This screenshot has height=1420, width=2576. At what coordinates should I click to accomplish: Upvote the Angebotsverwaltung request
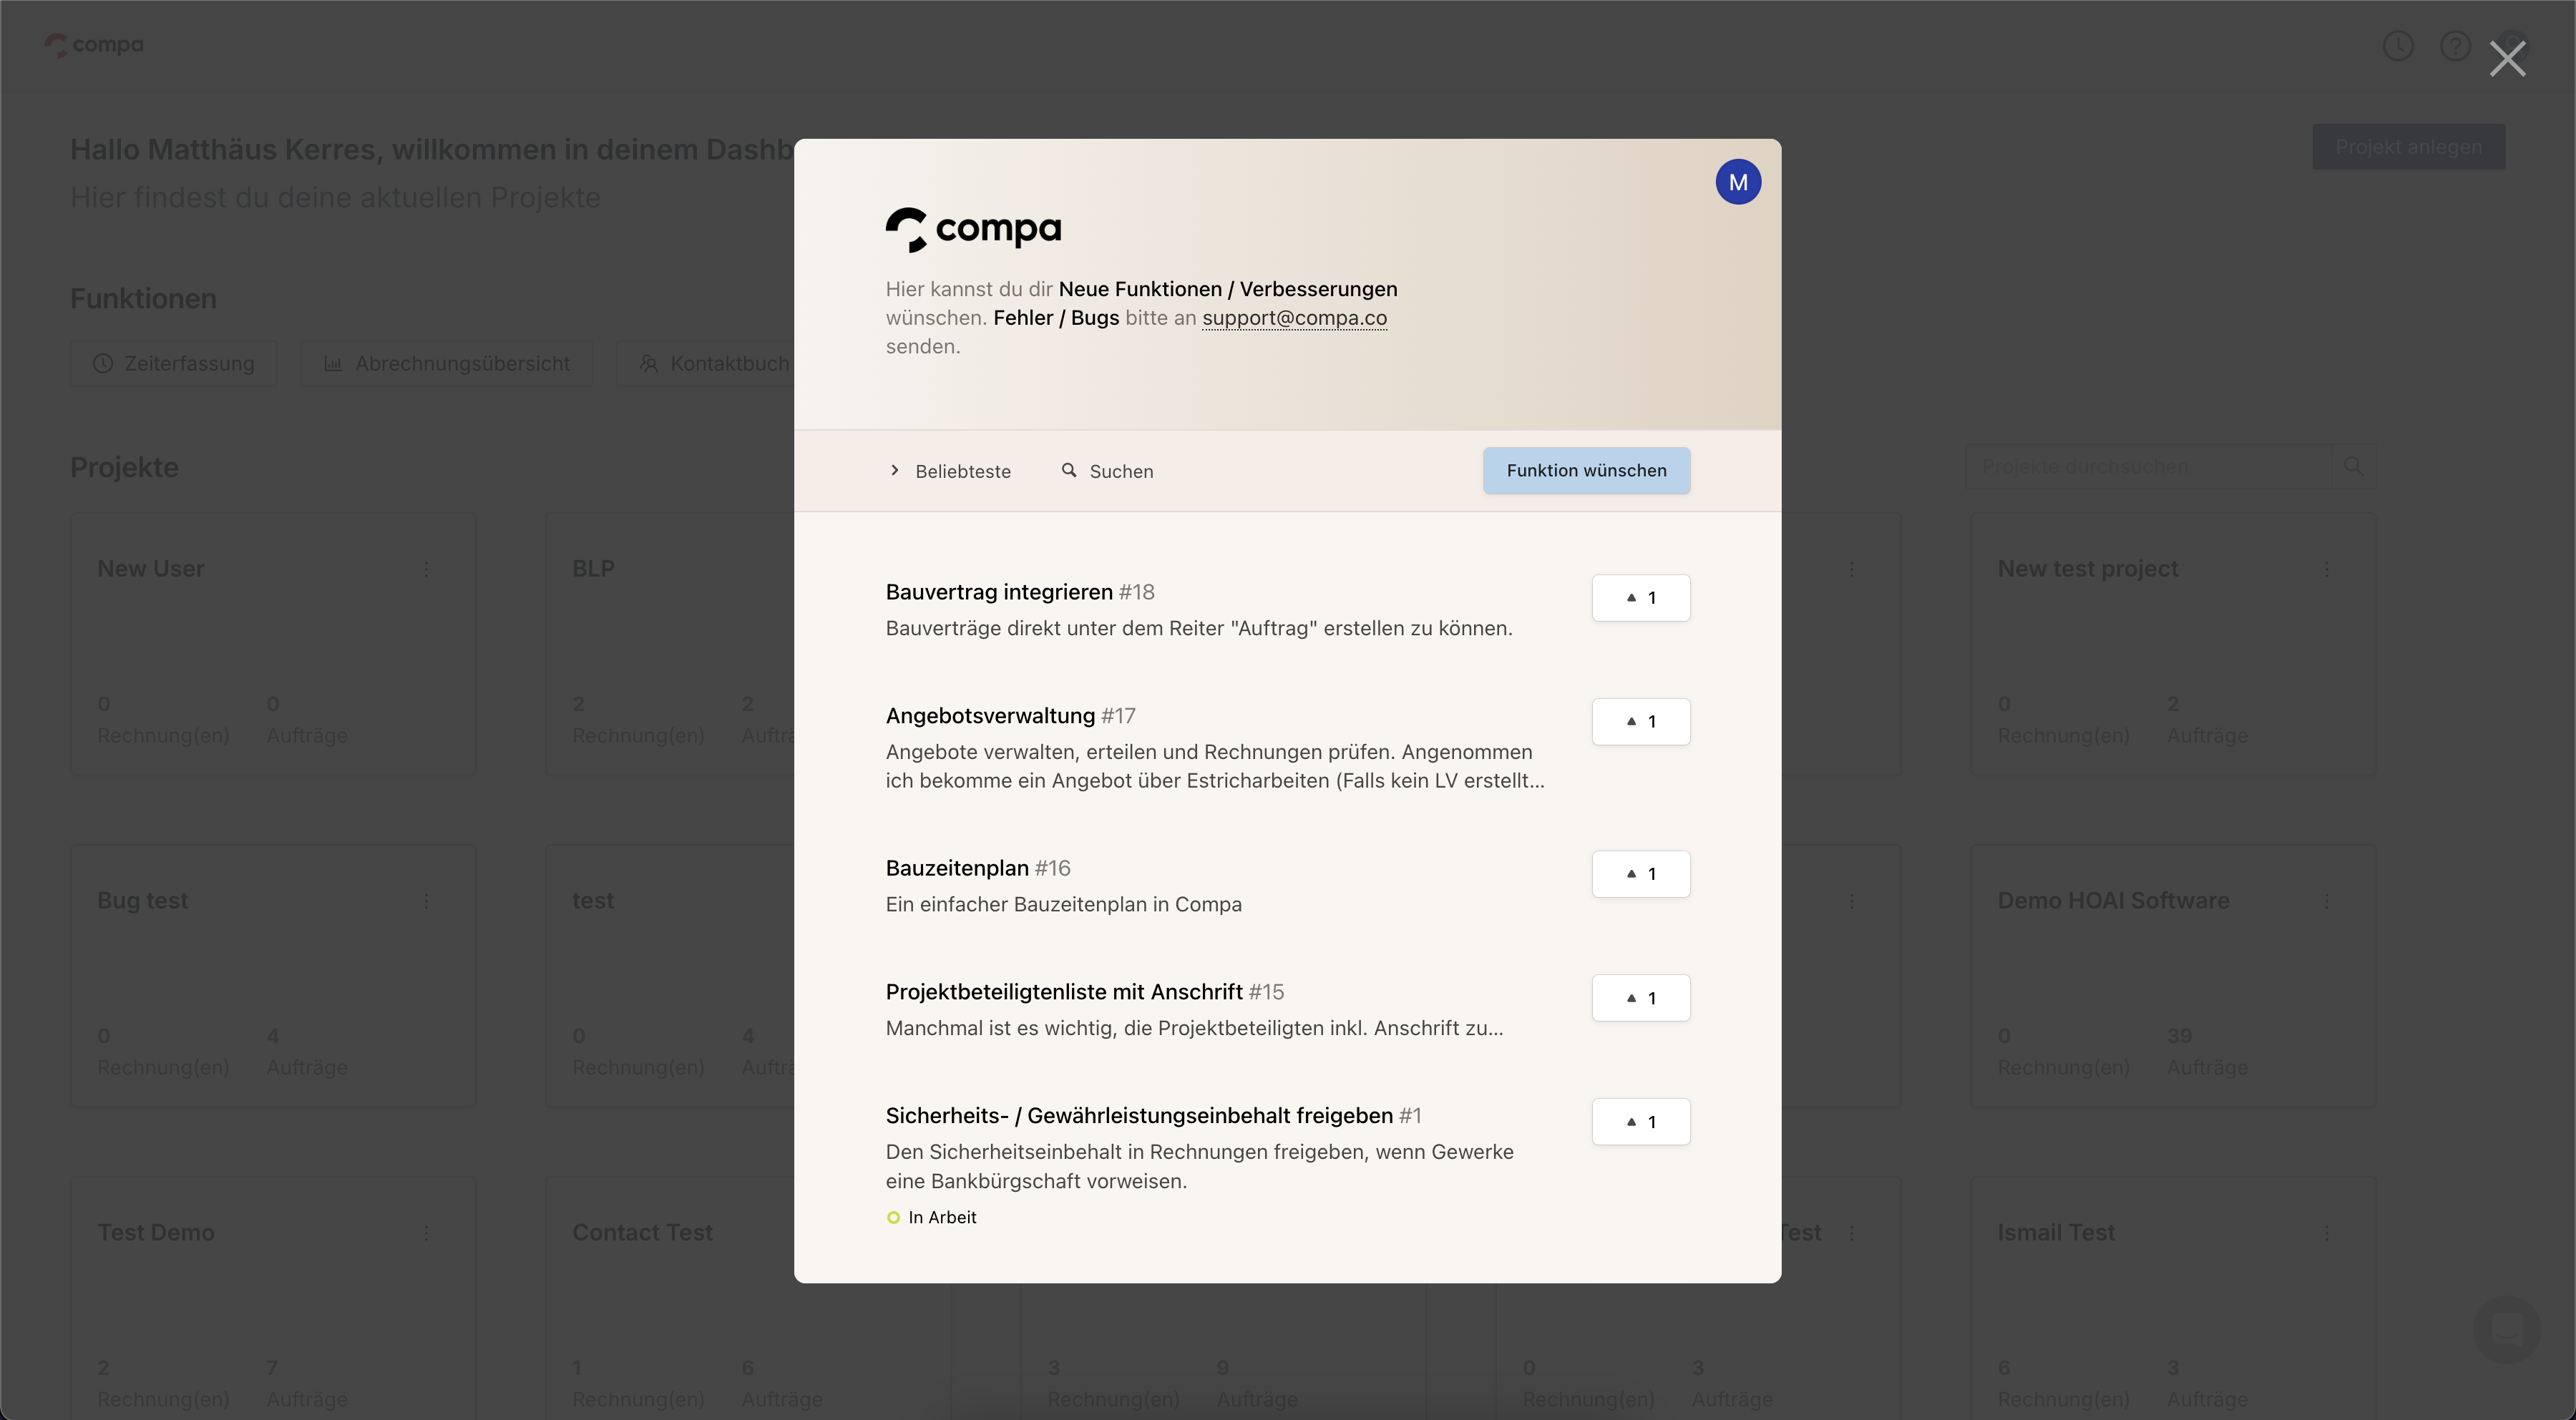click(x=1640, y=722)
